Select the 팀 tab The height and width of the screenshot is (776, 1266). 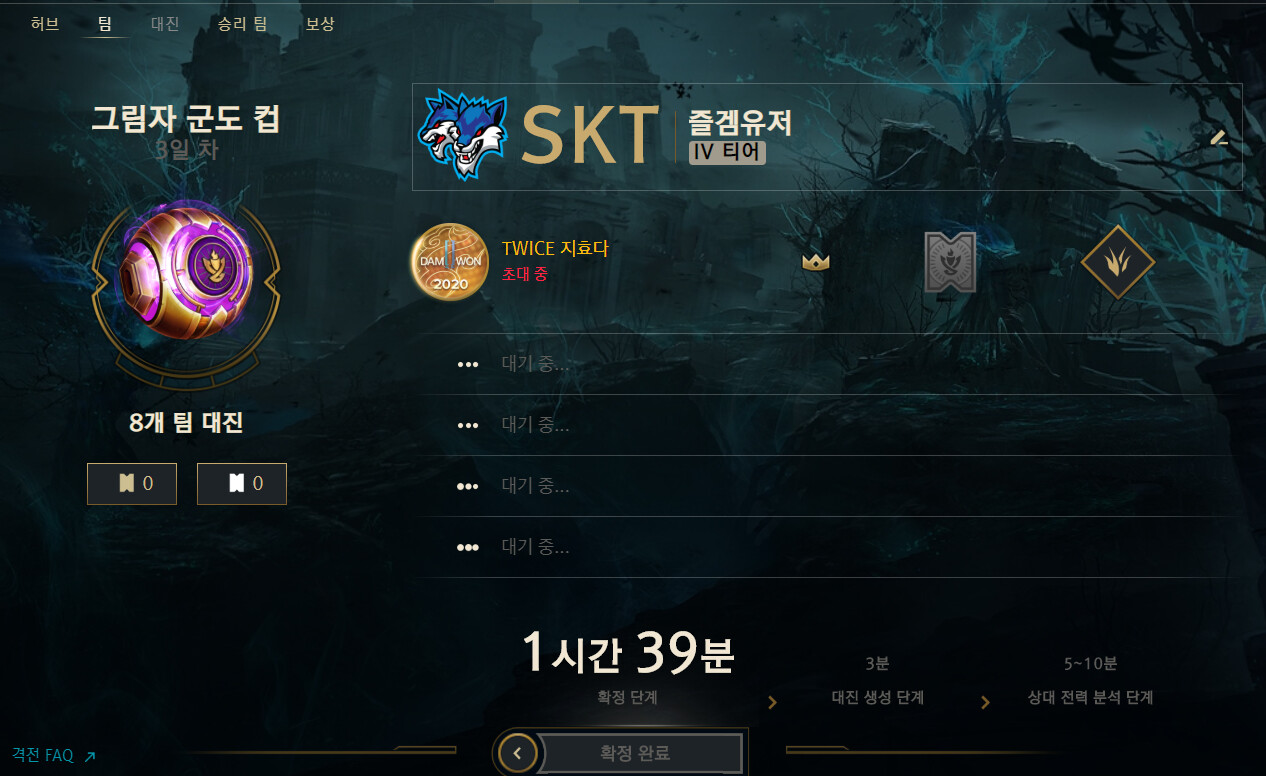pos(105,24)
